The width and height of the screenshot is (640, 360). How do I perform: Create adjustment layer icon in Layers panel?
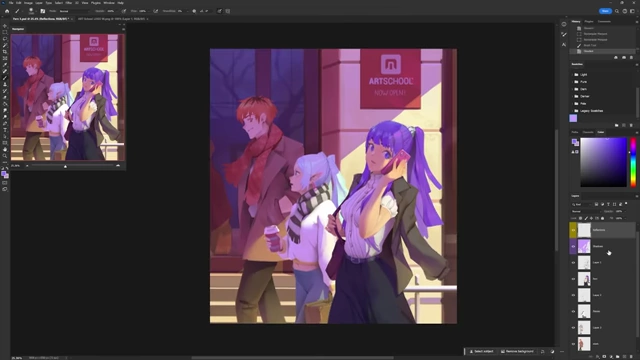(x=611, y=356)
